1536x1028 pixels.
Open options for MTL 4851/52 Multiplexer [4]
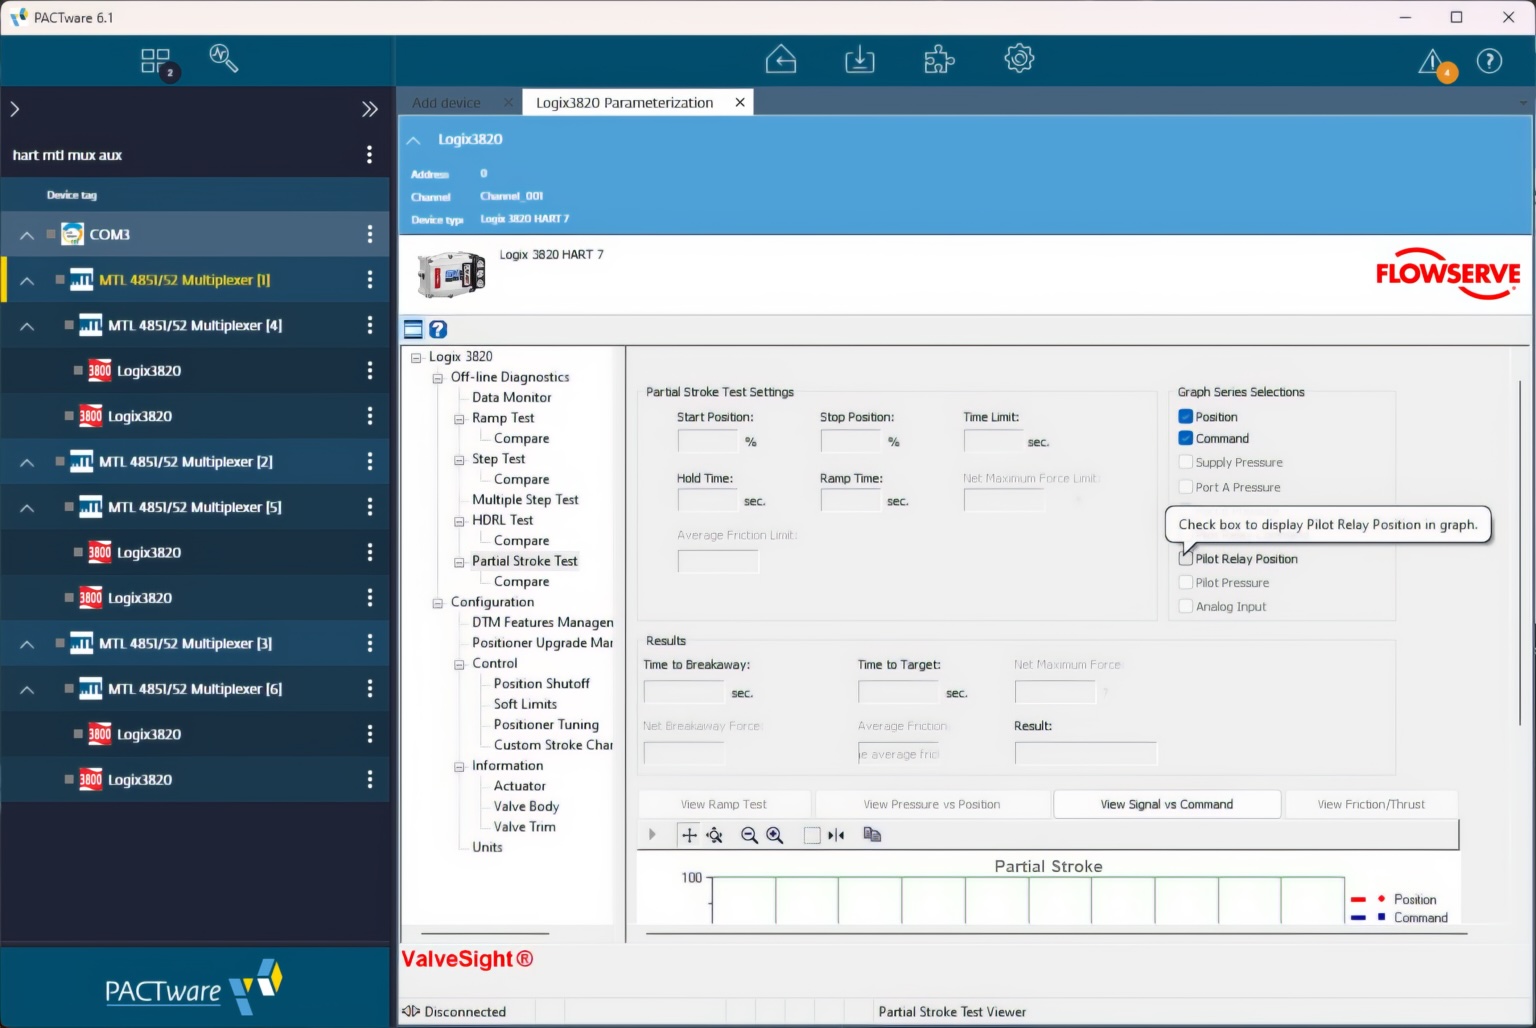tap(369, 325)
